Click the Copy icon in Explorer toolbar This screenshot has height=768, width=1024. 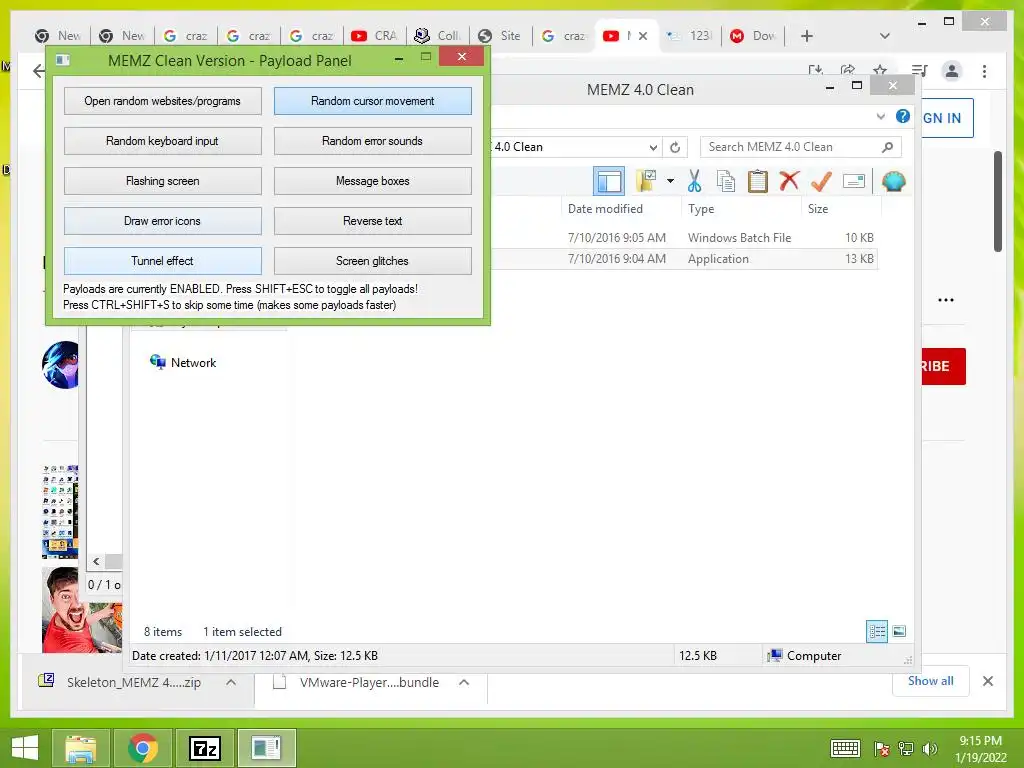click(726, 181)
